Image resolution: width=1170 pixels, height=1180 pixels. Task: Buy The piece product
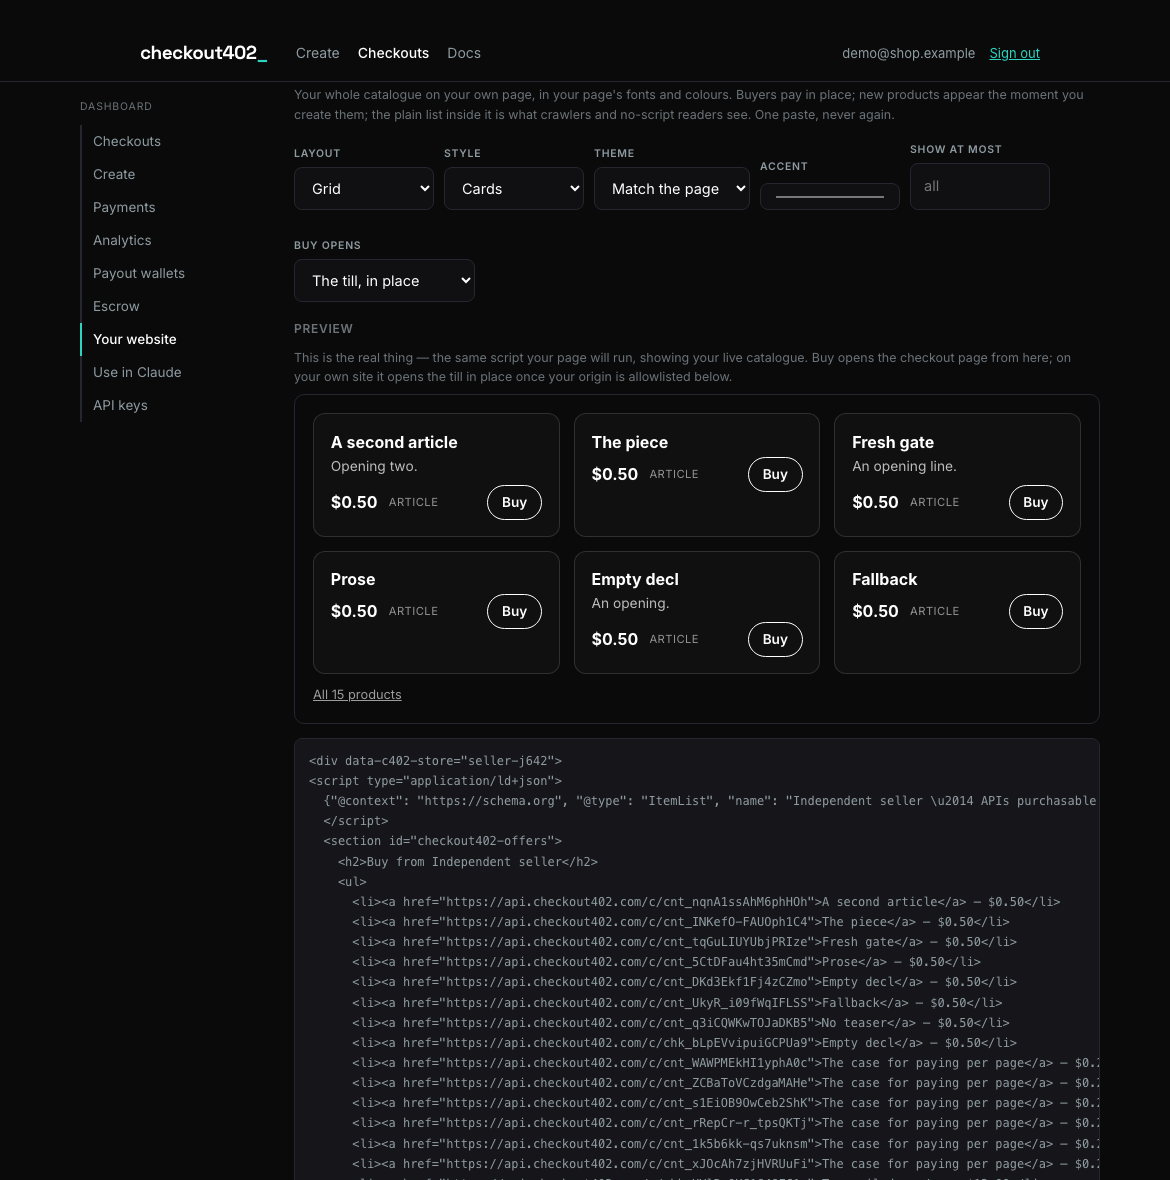click(x=775, y=475)
